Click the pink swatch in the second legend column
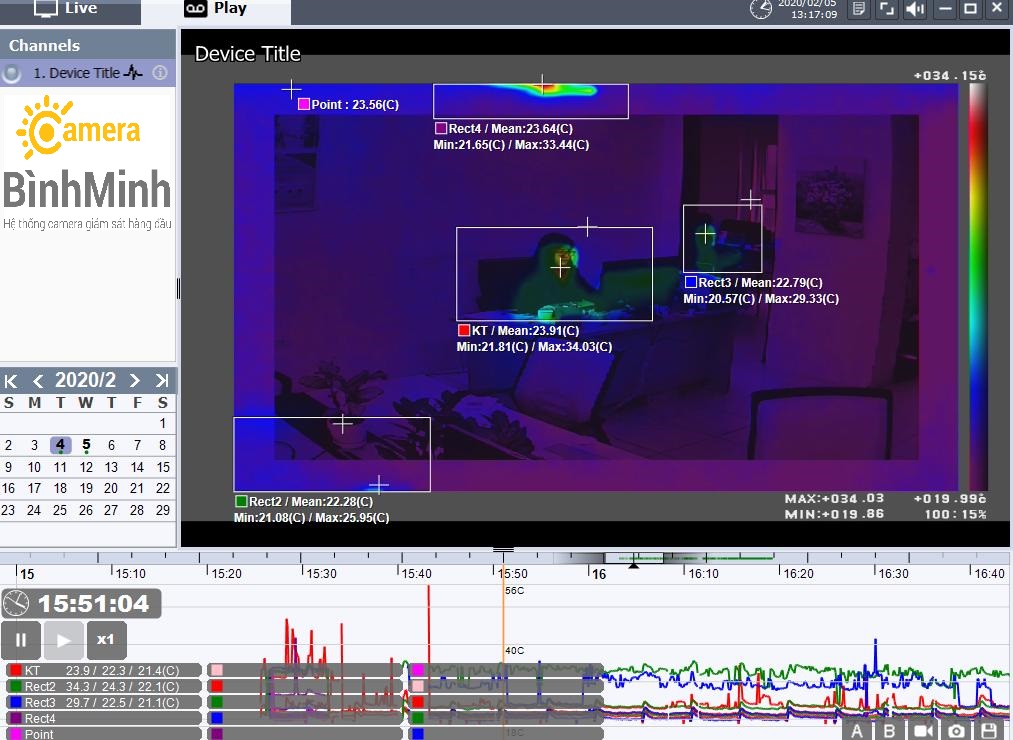 coord(217,670)
